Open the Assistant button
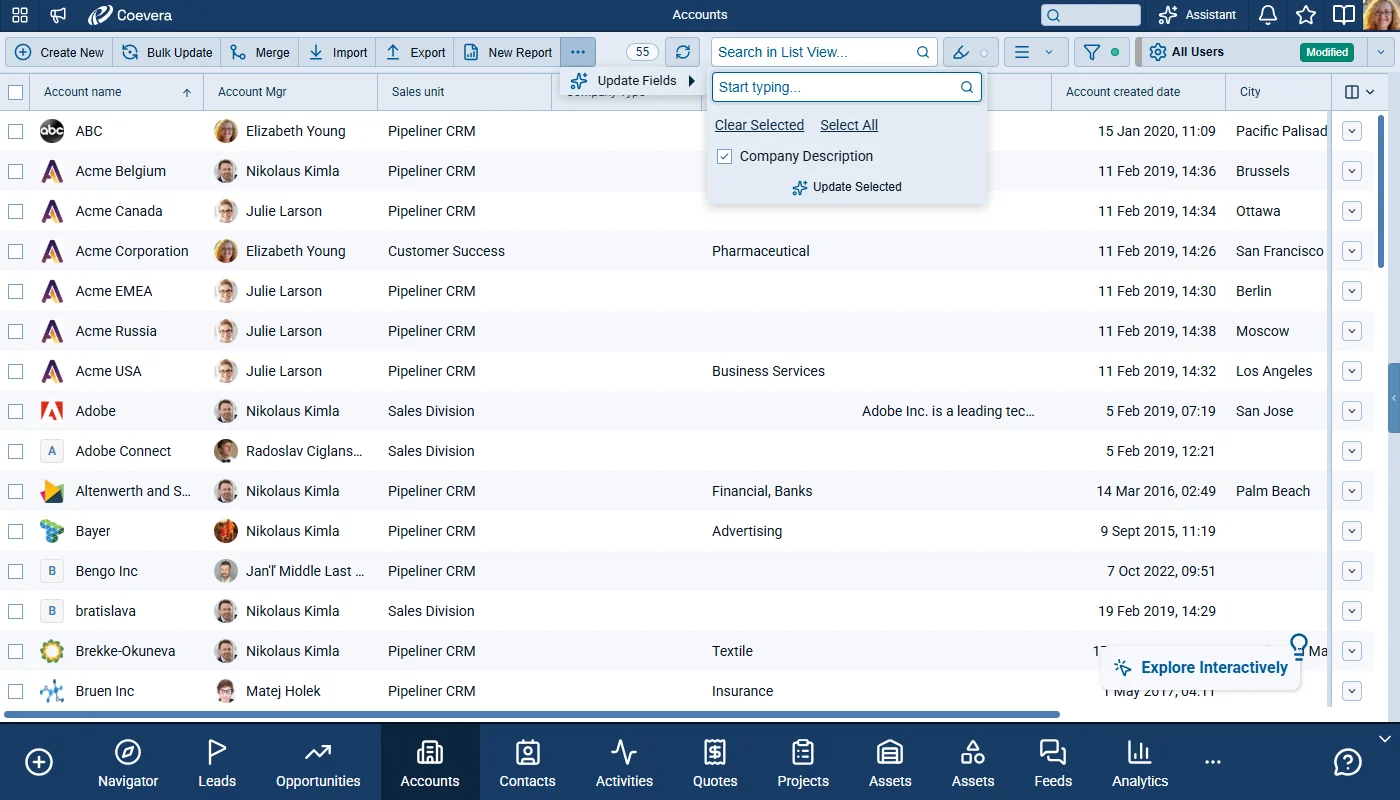Viewport: 1400px width, 800px height. pyautogui.click(x=1197, y=15)
